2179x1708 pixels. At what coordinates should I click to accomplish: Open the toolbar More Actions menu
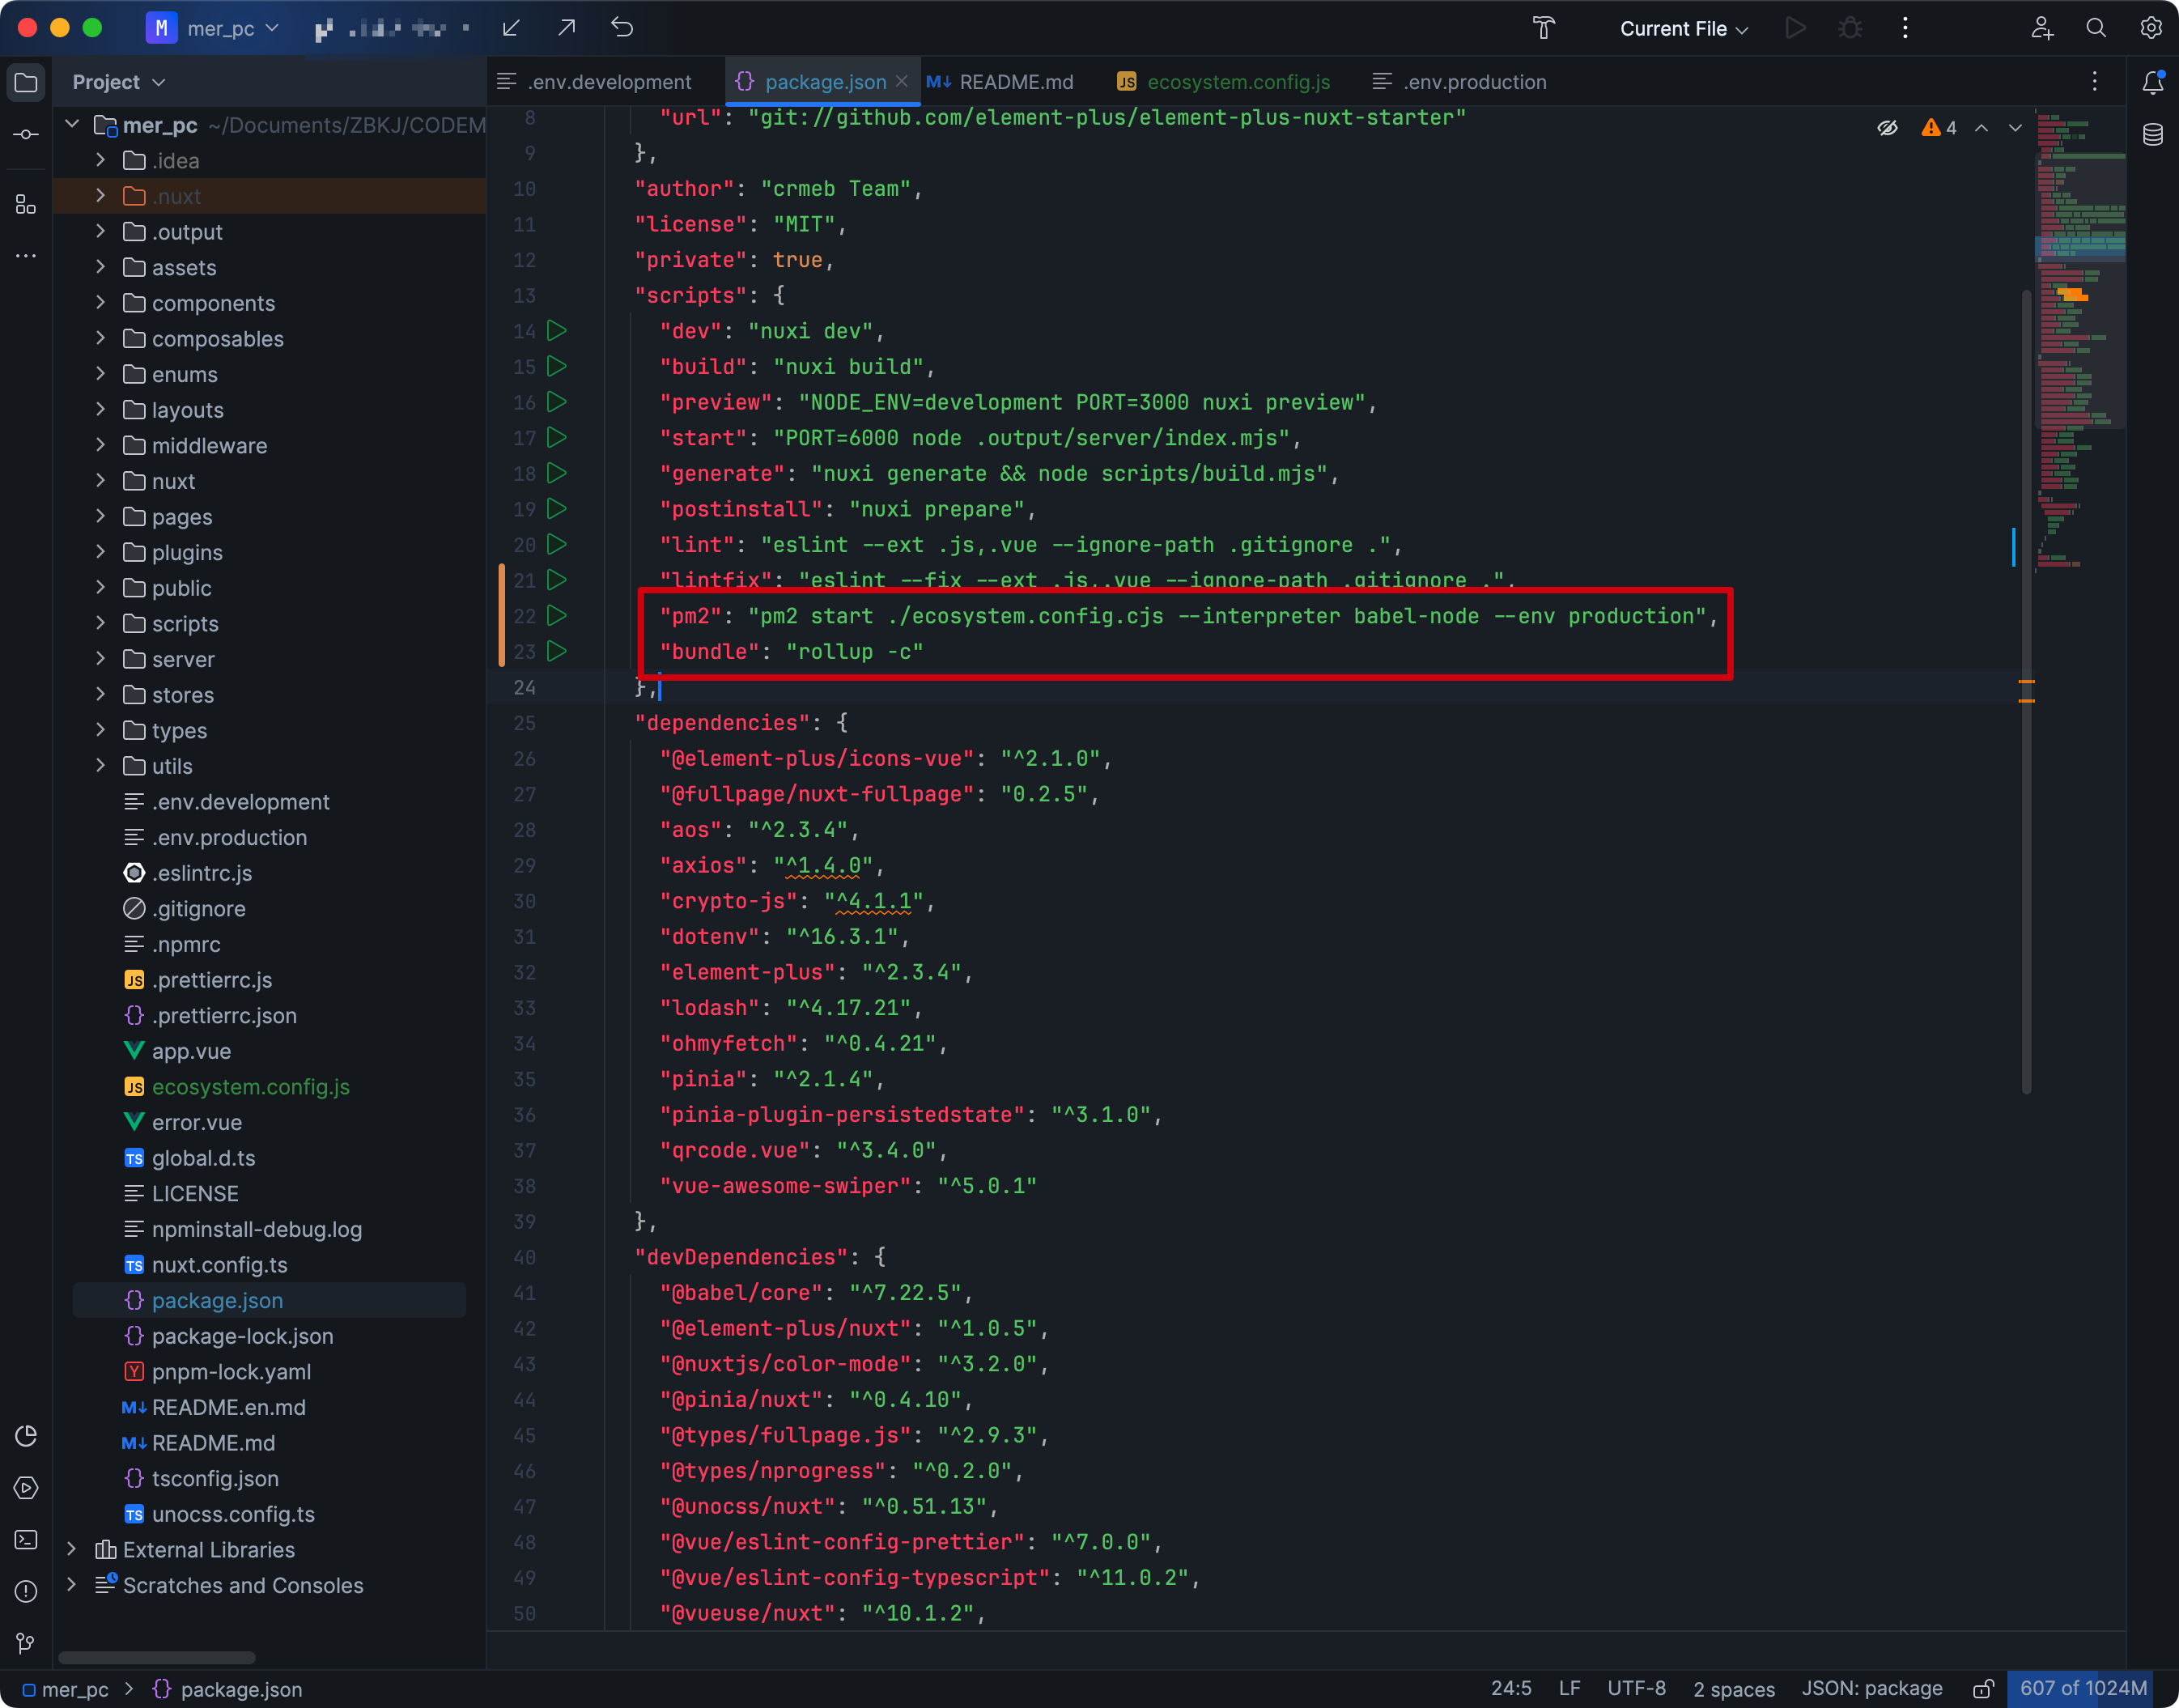(x=1905, y=28)
